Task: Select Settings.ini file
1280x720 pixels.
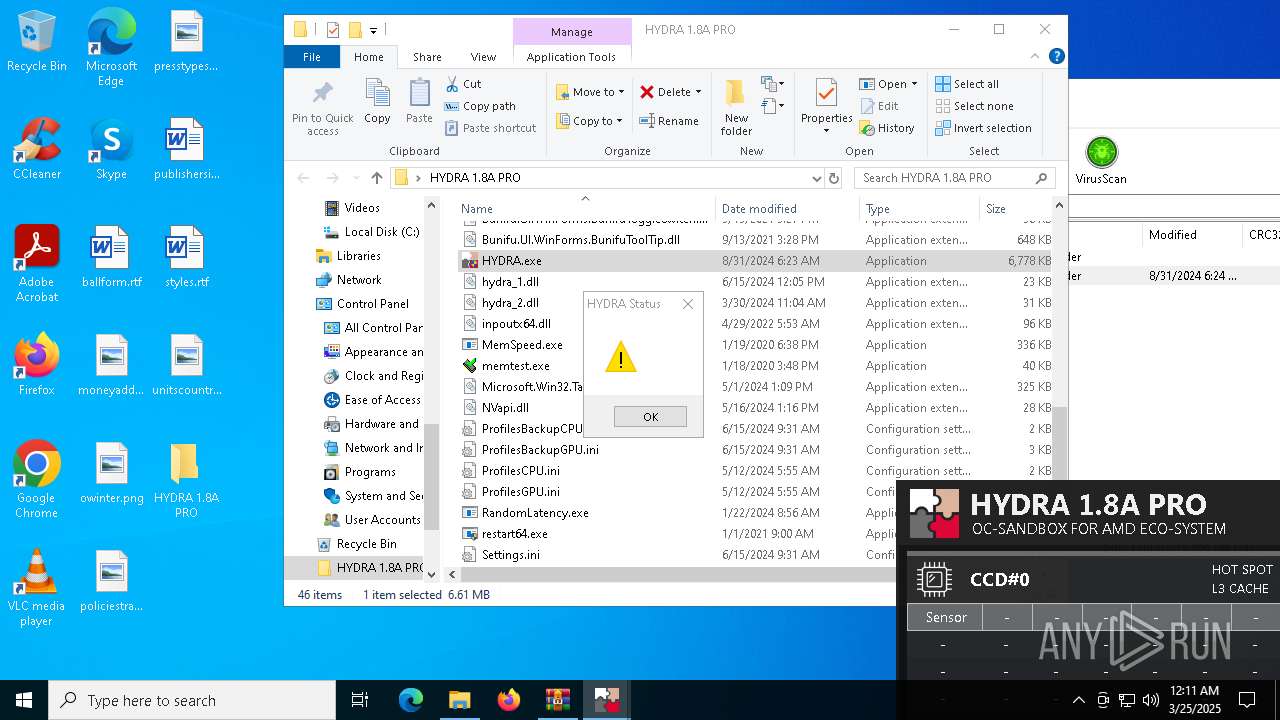Action: tap(510, 555)
